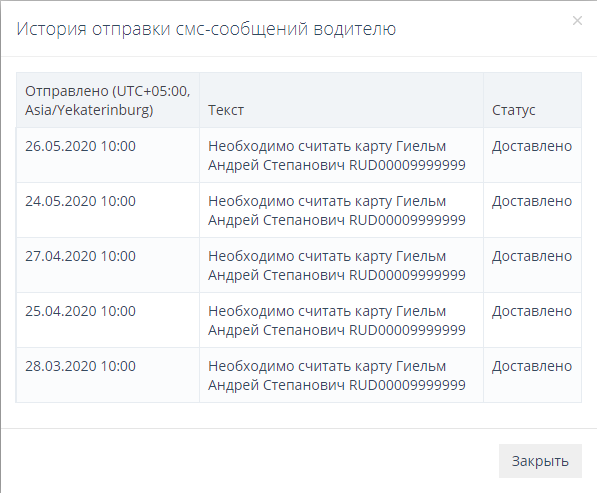Click Доставлено status in the 24.05.2020 row

532,201
